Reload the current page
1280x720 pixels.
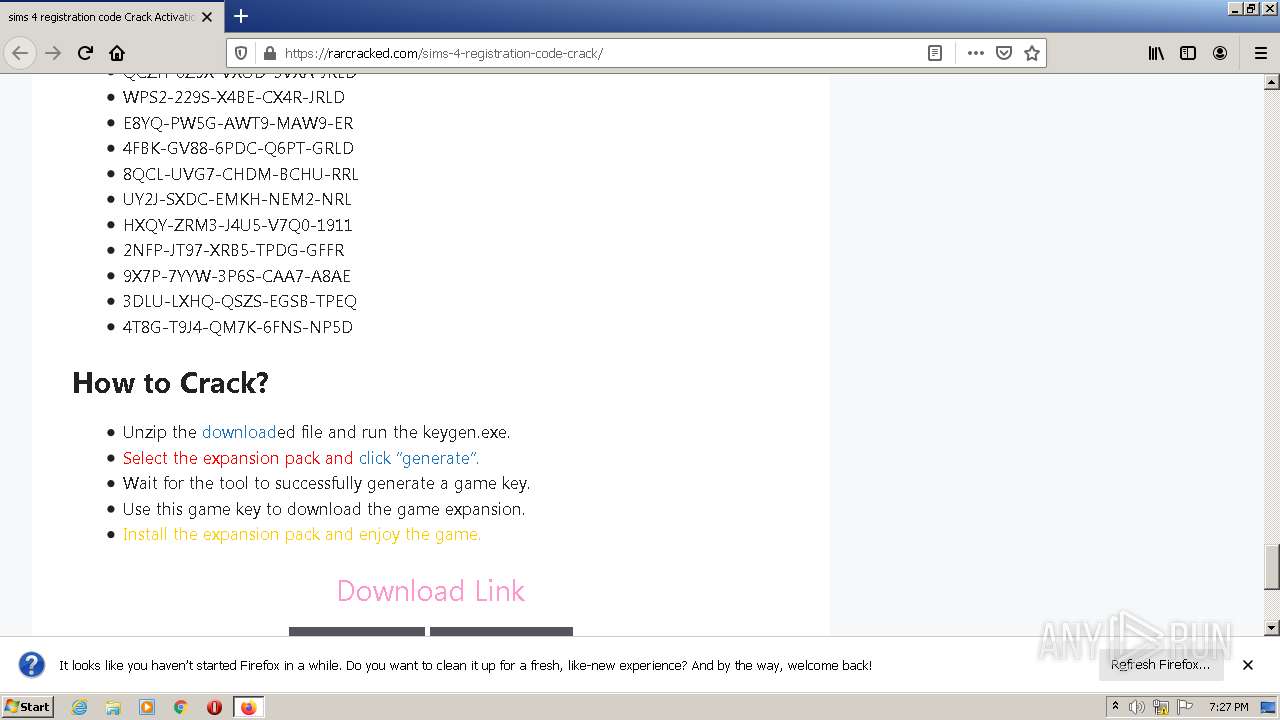tap(85, 53)
